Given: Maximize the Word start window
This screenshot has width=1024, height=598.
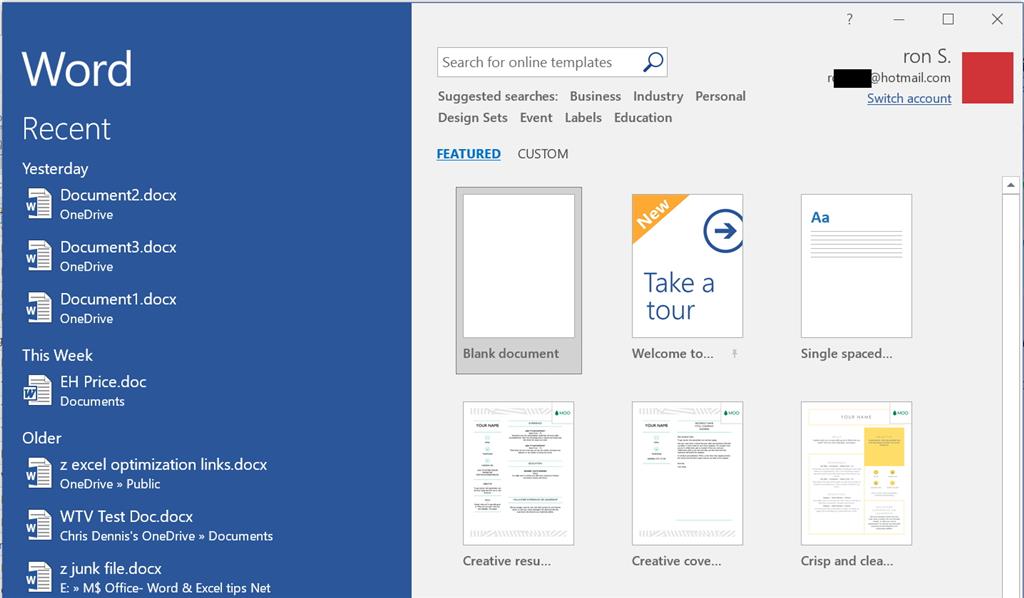Looking at the screenshot, I should pyautogui.click(x=948, y=20).
